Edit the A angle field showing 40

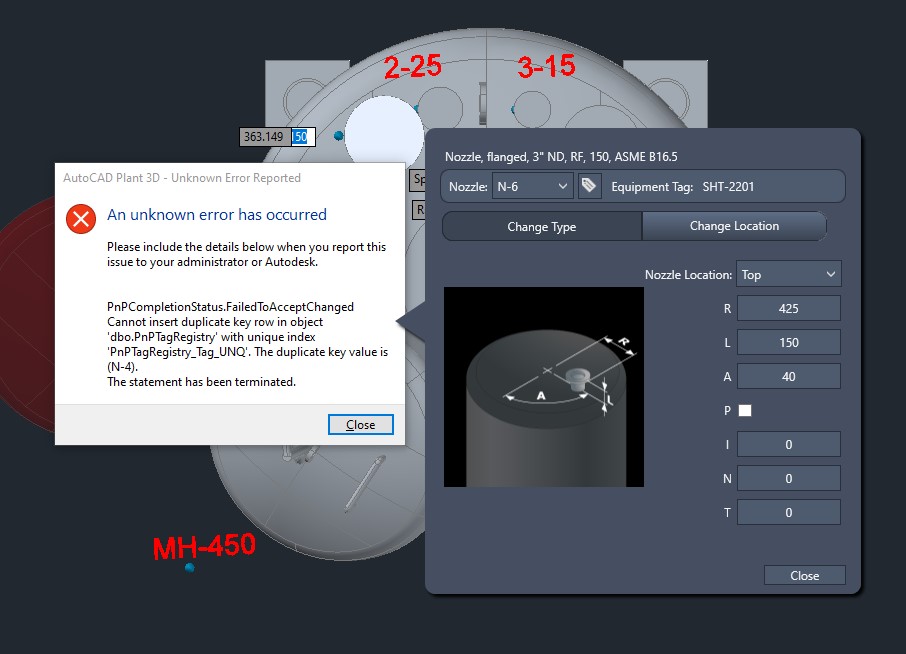coord(789,376)
